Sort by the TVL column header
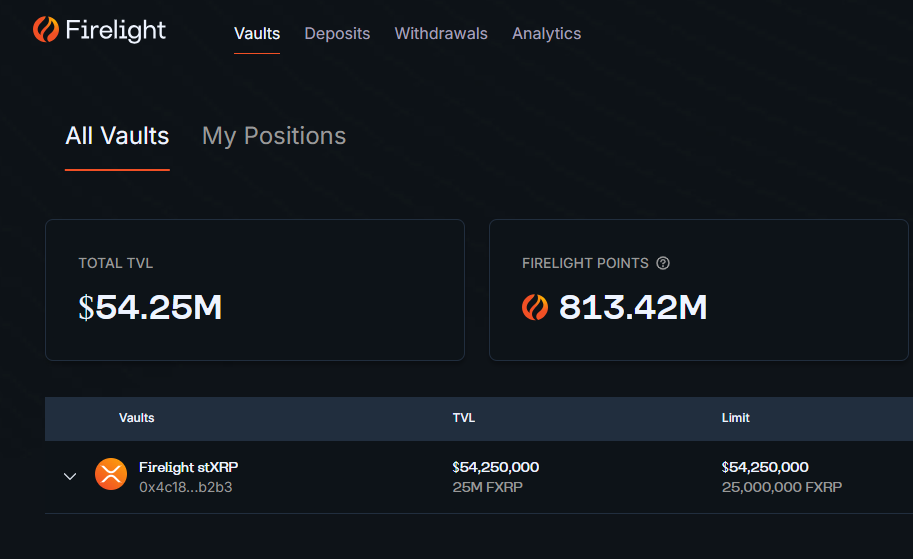Viewport: 913px width, 559px height. click(x=463, y=418)
